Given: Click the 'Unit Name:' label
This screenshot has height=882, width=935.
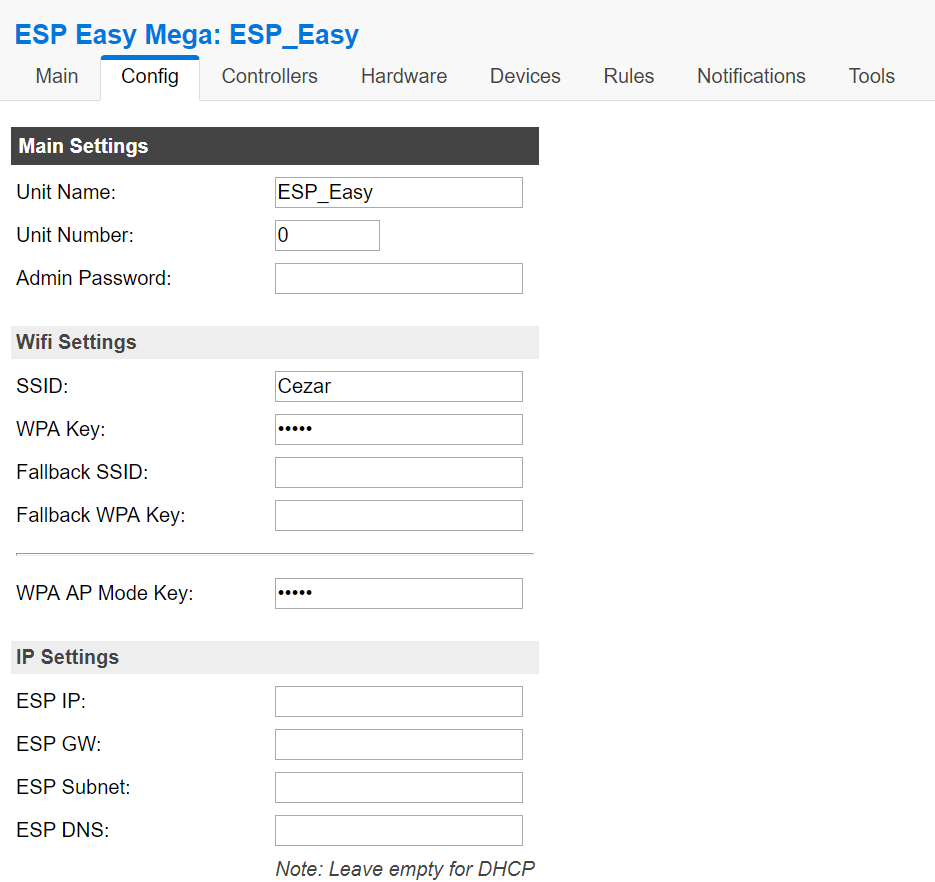Looking at the screenshot, I should pos(66,192).
